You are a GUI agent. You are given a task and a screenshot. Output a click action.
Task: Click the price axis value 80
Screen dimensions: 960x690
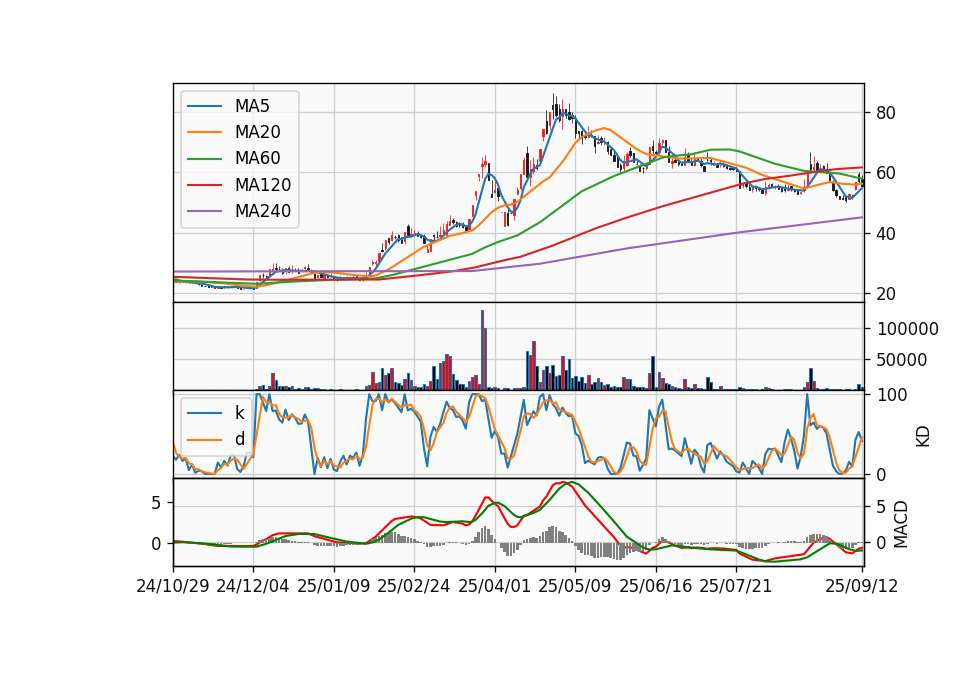[x=886, y=113]
